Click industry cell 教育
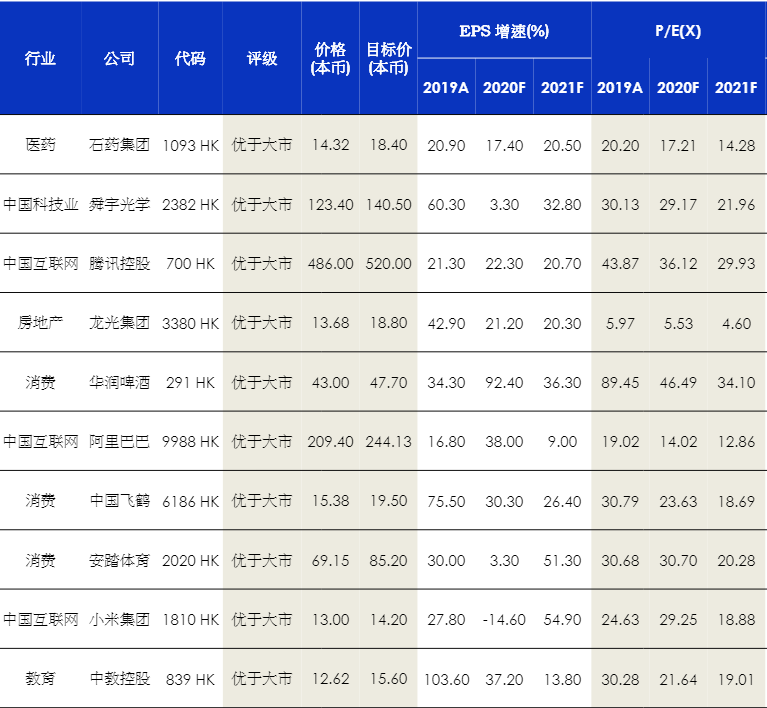 pyautogui.click(x=40, y=679)
